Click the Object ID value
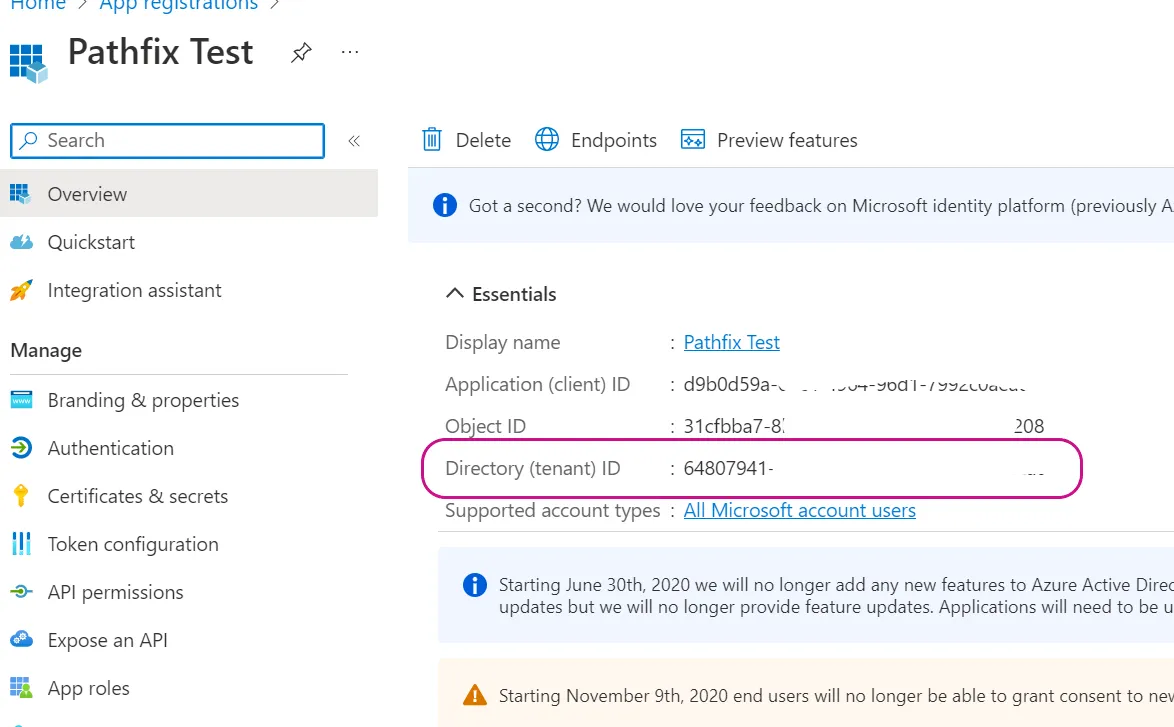The height and width of the screenshot is (727, 1174). [x=864, y=427]
